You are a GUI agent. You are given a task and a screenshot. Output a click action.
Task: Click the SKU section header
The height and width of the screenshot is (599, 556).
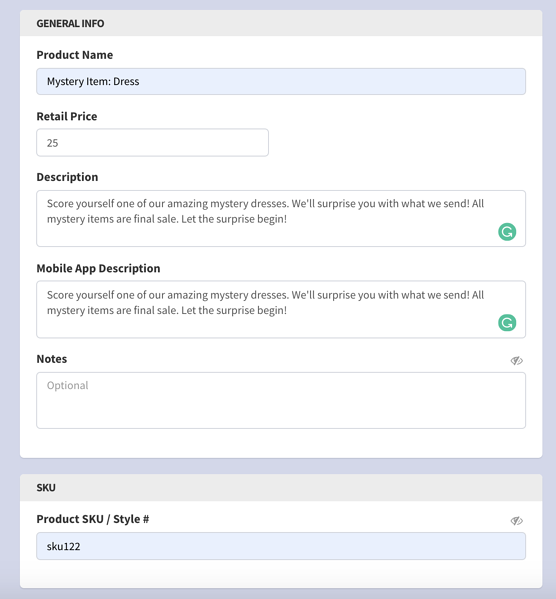281,487
